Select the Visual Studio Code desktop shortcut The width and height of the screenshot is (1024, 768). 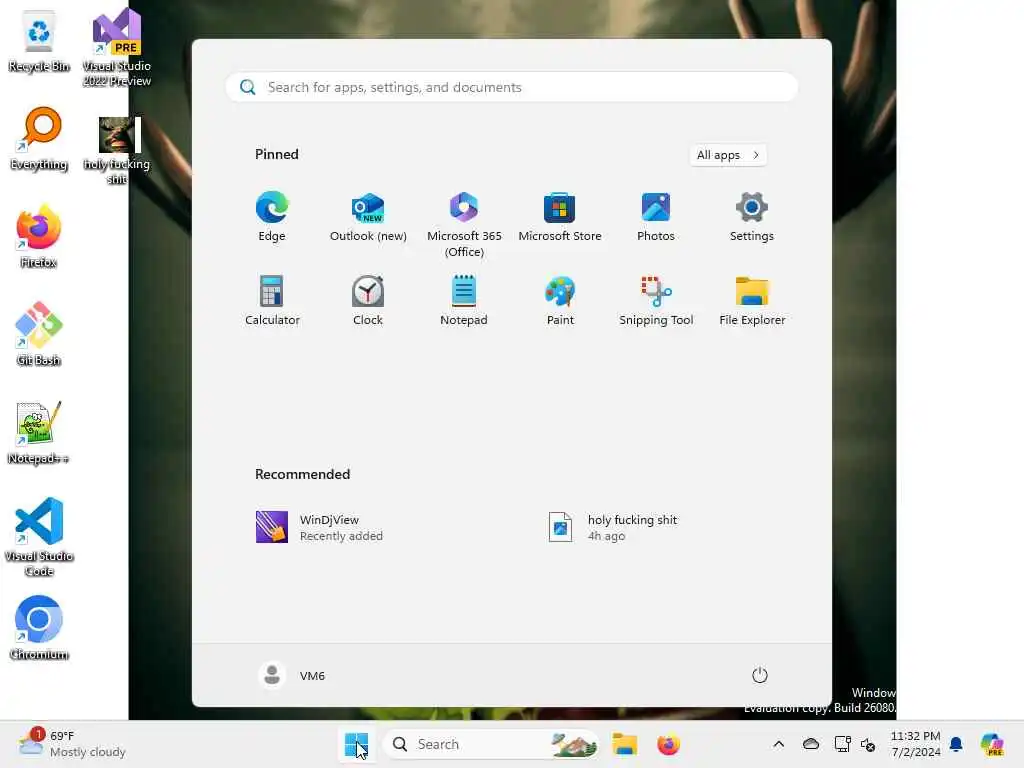(x=39, y=537)
